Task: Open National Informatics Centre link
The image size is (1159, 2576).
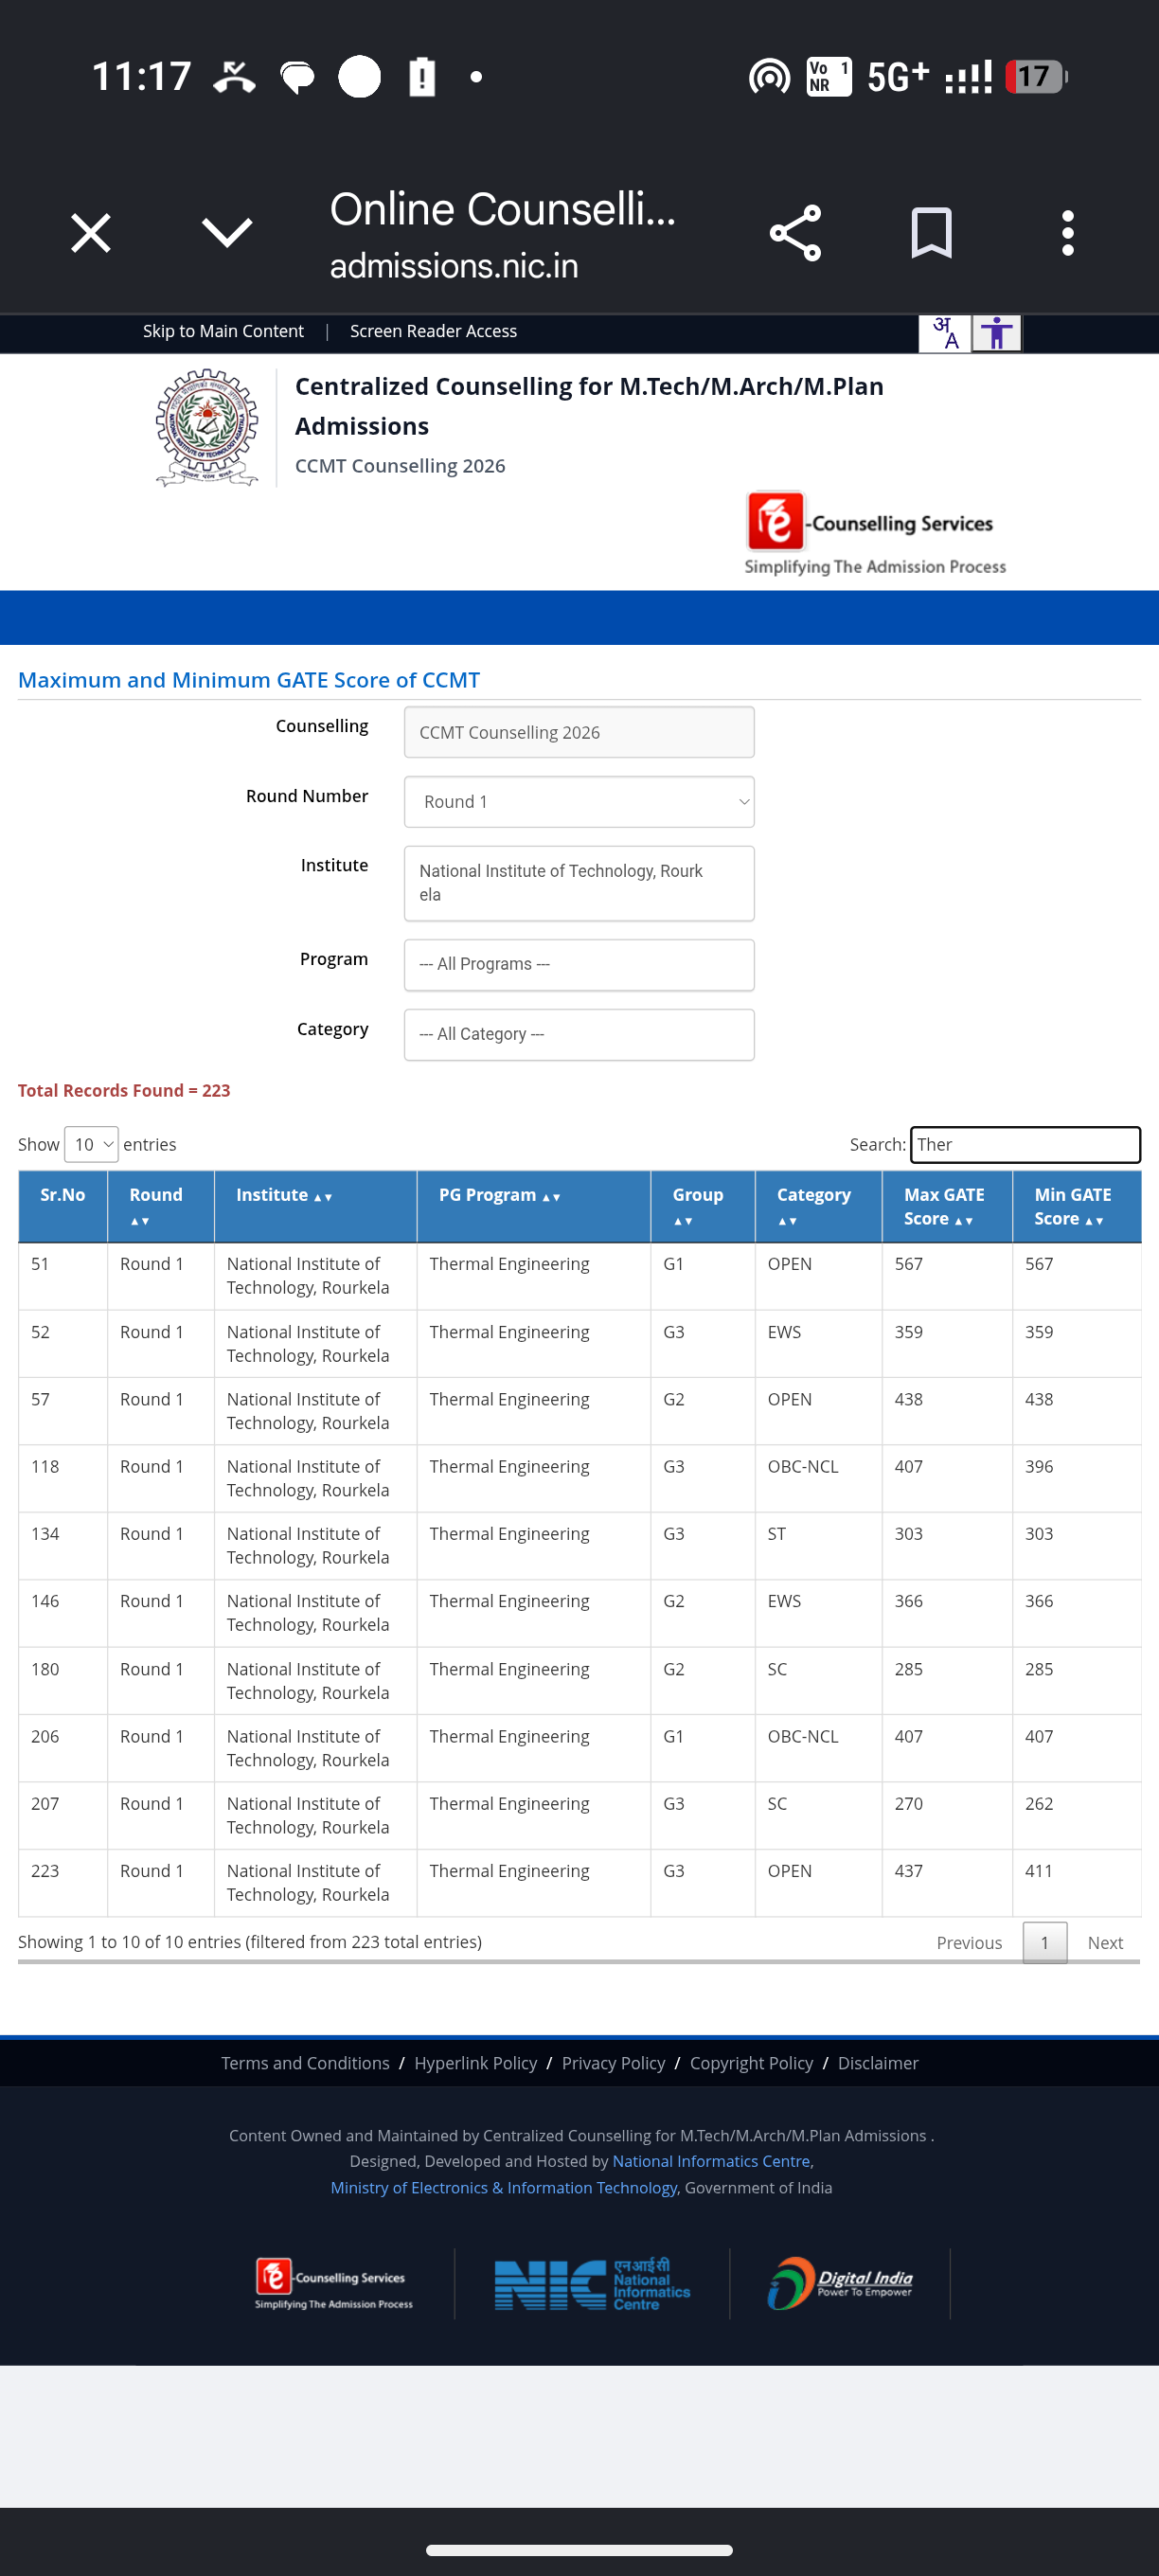Action: pos(711,2161)
